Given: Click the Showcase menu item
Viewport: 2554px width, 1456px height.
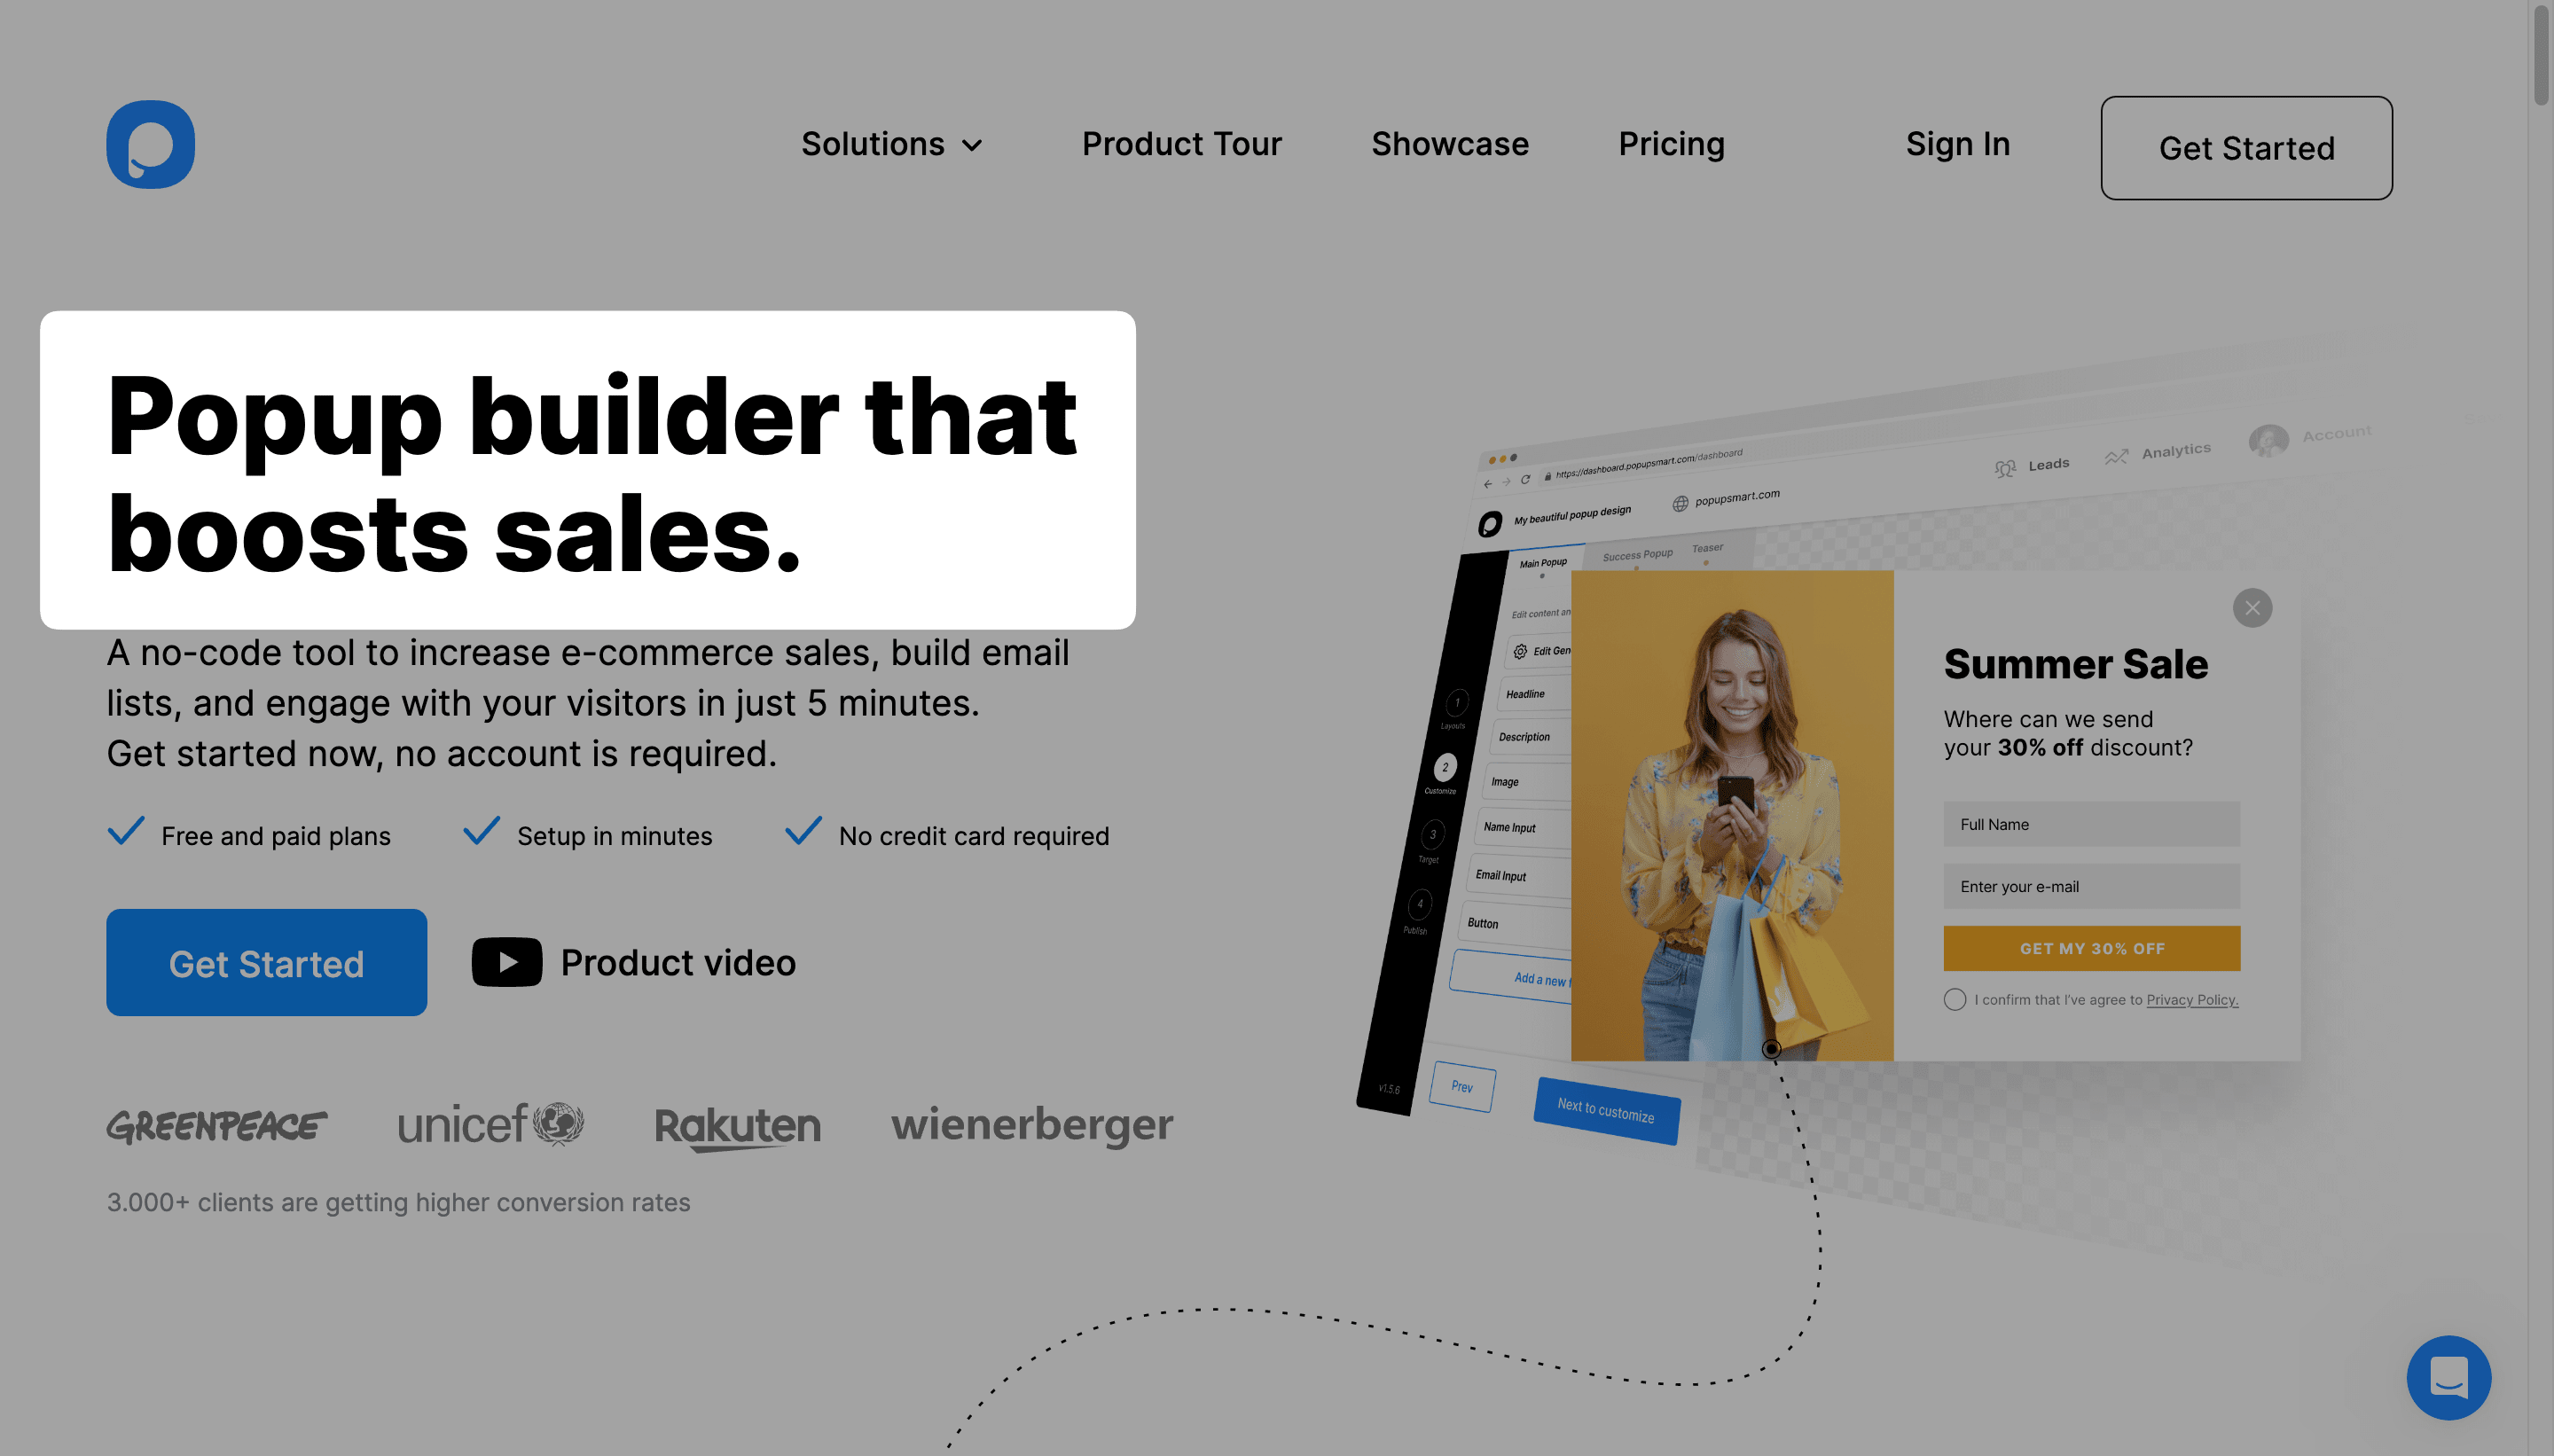Looking at the screenshot, I should (x=1449, y=144).
